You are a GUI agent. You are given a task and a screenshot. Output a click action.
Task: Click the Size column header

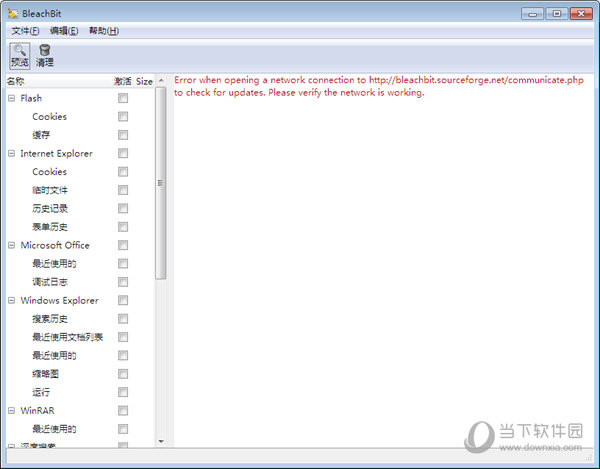[144, 81]
